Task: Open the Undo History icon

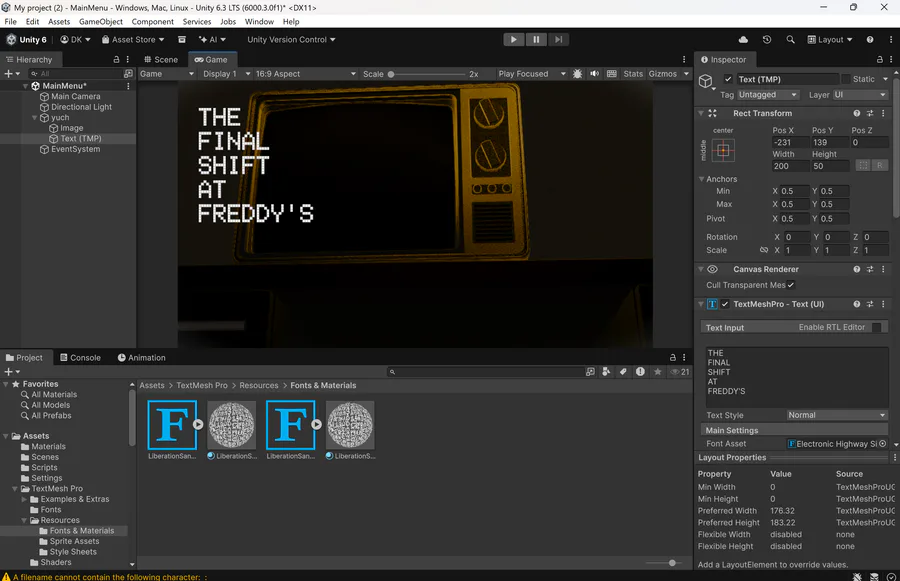Action: coord(767,40)
